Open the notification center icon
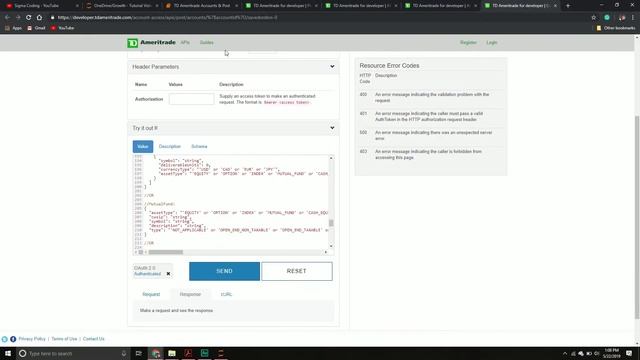The width and height of the screenshot is (640, 360). [x=629, y=353]
